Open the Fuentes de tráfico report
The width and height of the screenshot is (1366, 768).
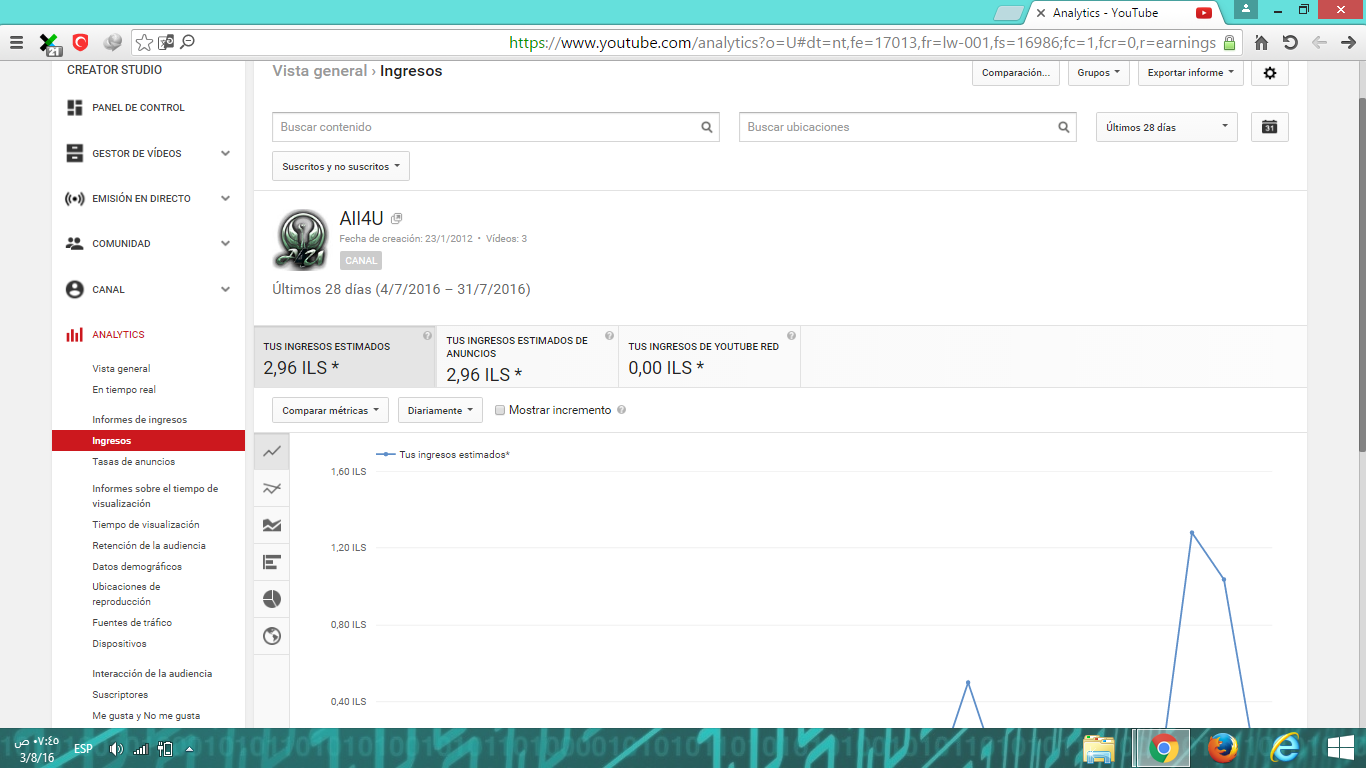point(132,623)
